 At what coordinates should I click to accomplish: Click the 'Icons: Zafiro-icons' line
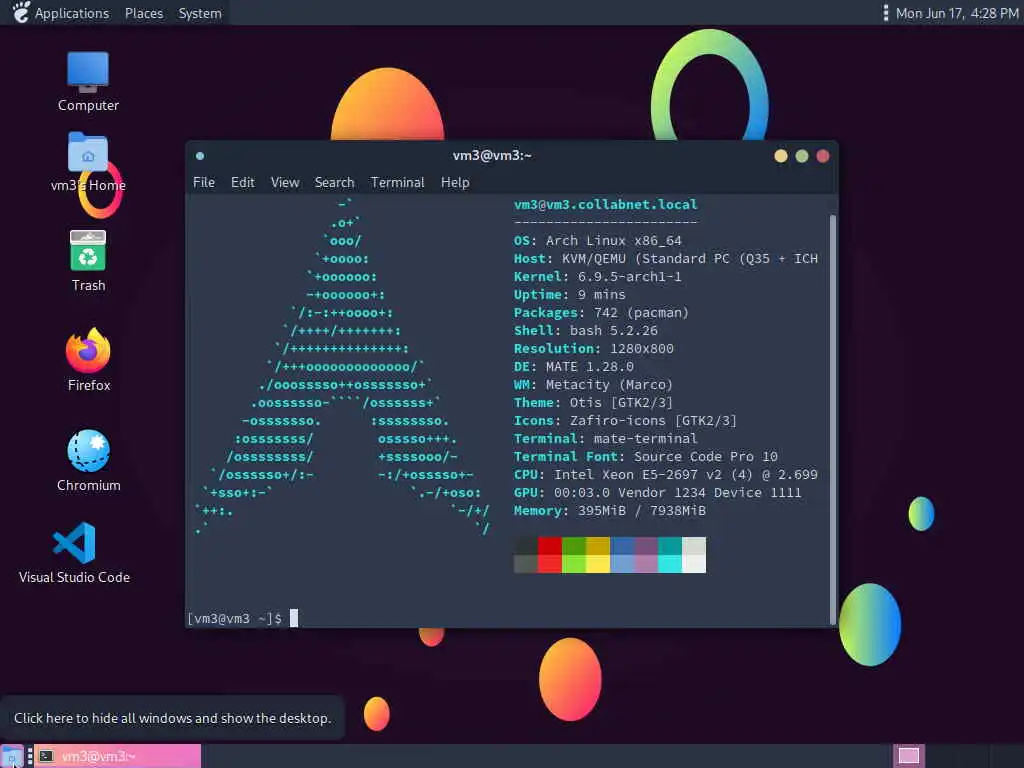(x=625, y=421)
